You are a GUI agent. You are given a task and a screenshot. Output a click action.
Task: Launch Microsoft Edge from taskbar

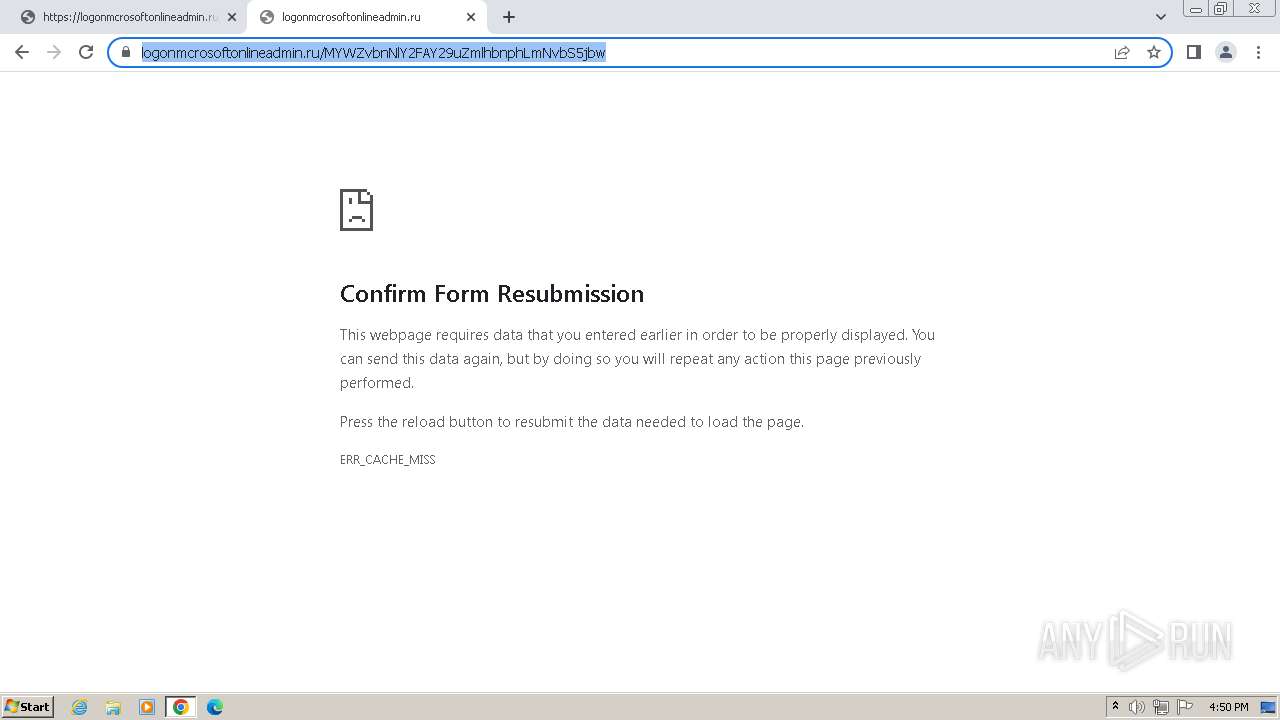[x=215, y=707]
